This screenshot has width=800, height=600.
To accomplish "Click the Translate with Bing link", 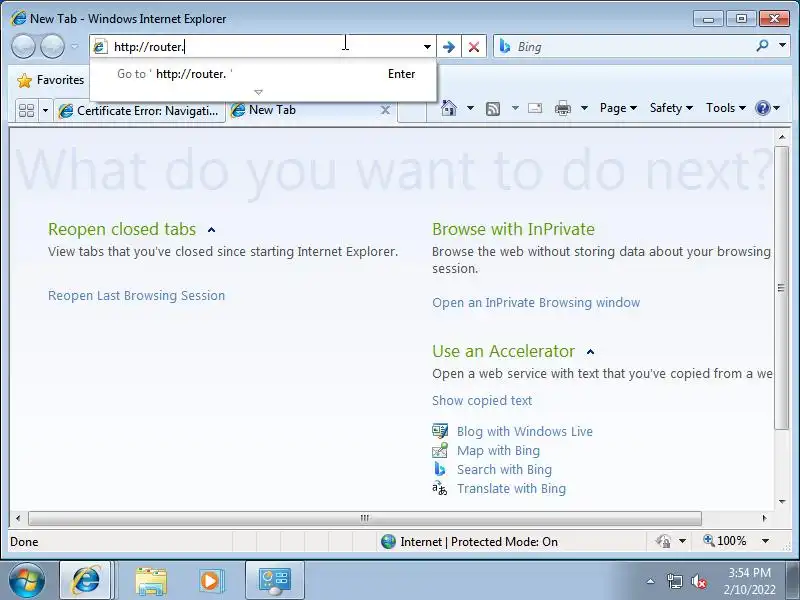I will 511,488.
